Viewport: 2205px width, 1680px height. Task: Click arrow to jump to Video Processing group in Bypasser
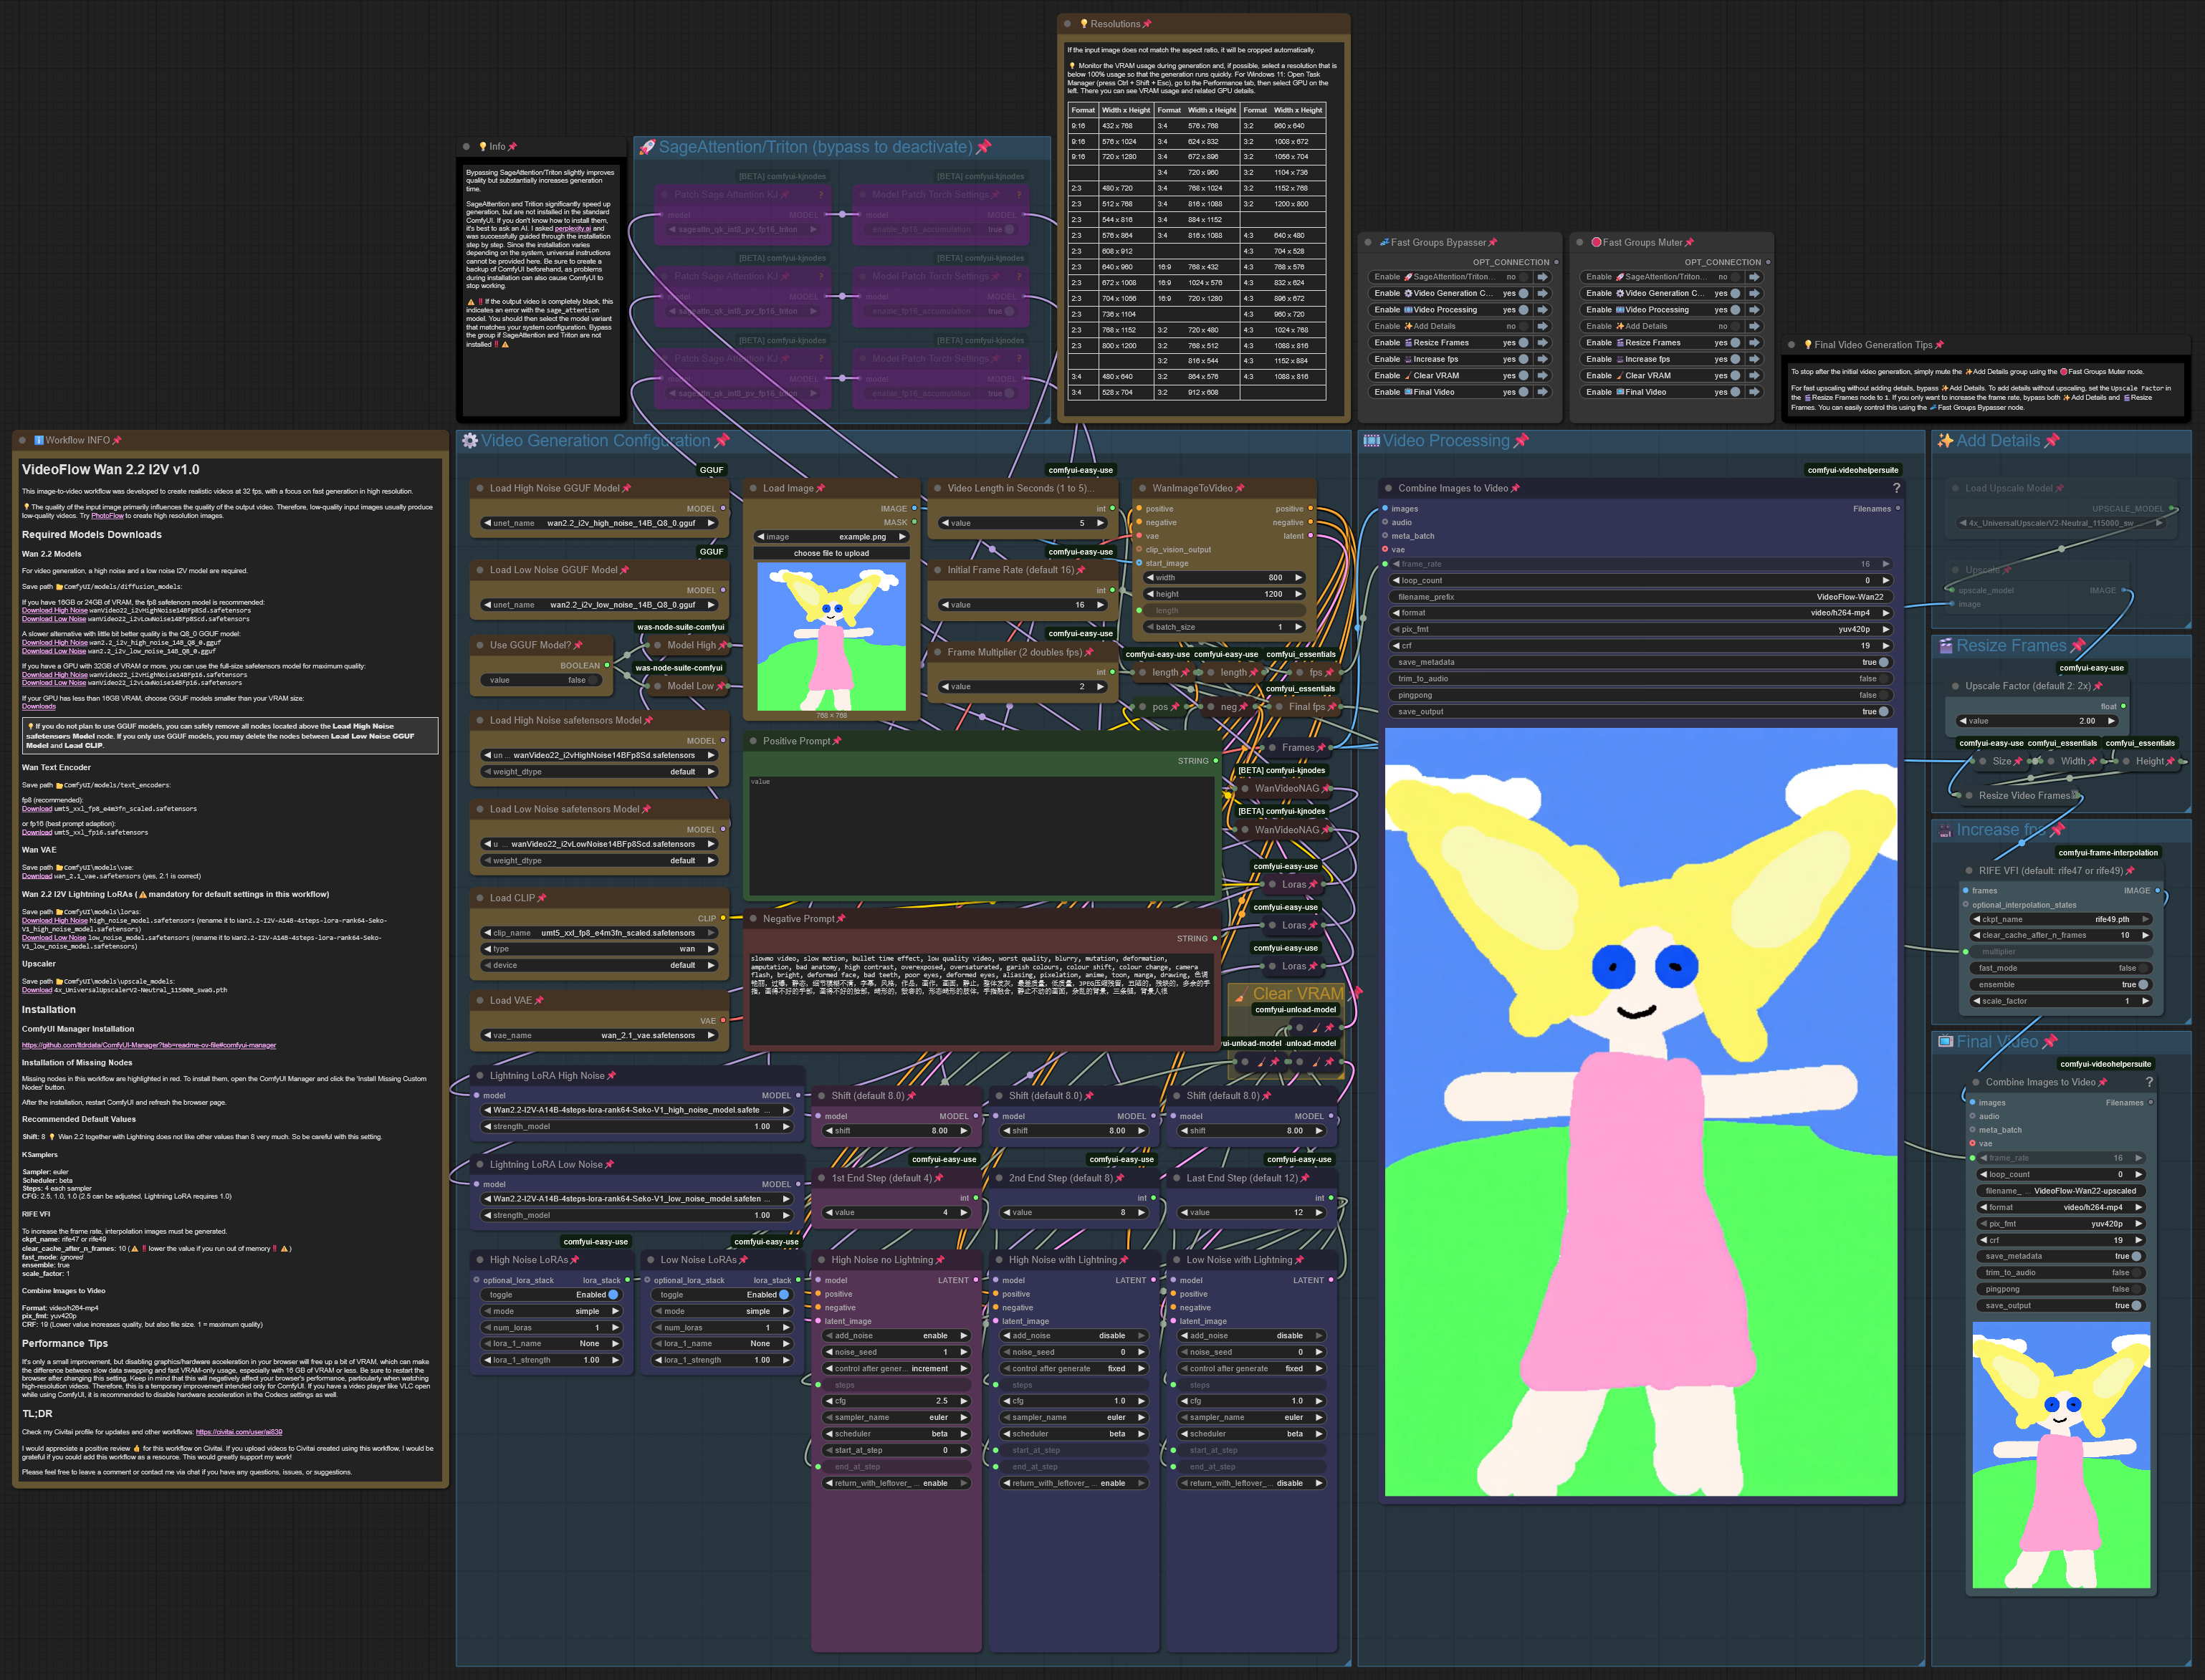[x=1543, y=310]
